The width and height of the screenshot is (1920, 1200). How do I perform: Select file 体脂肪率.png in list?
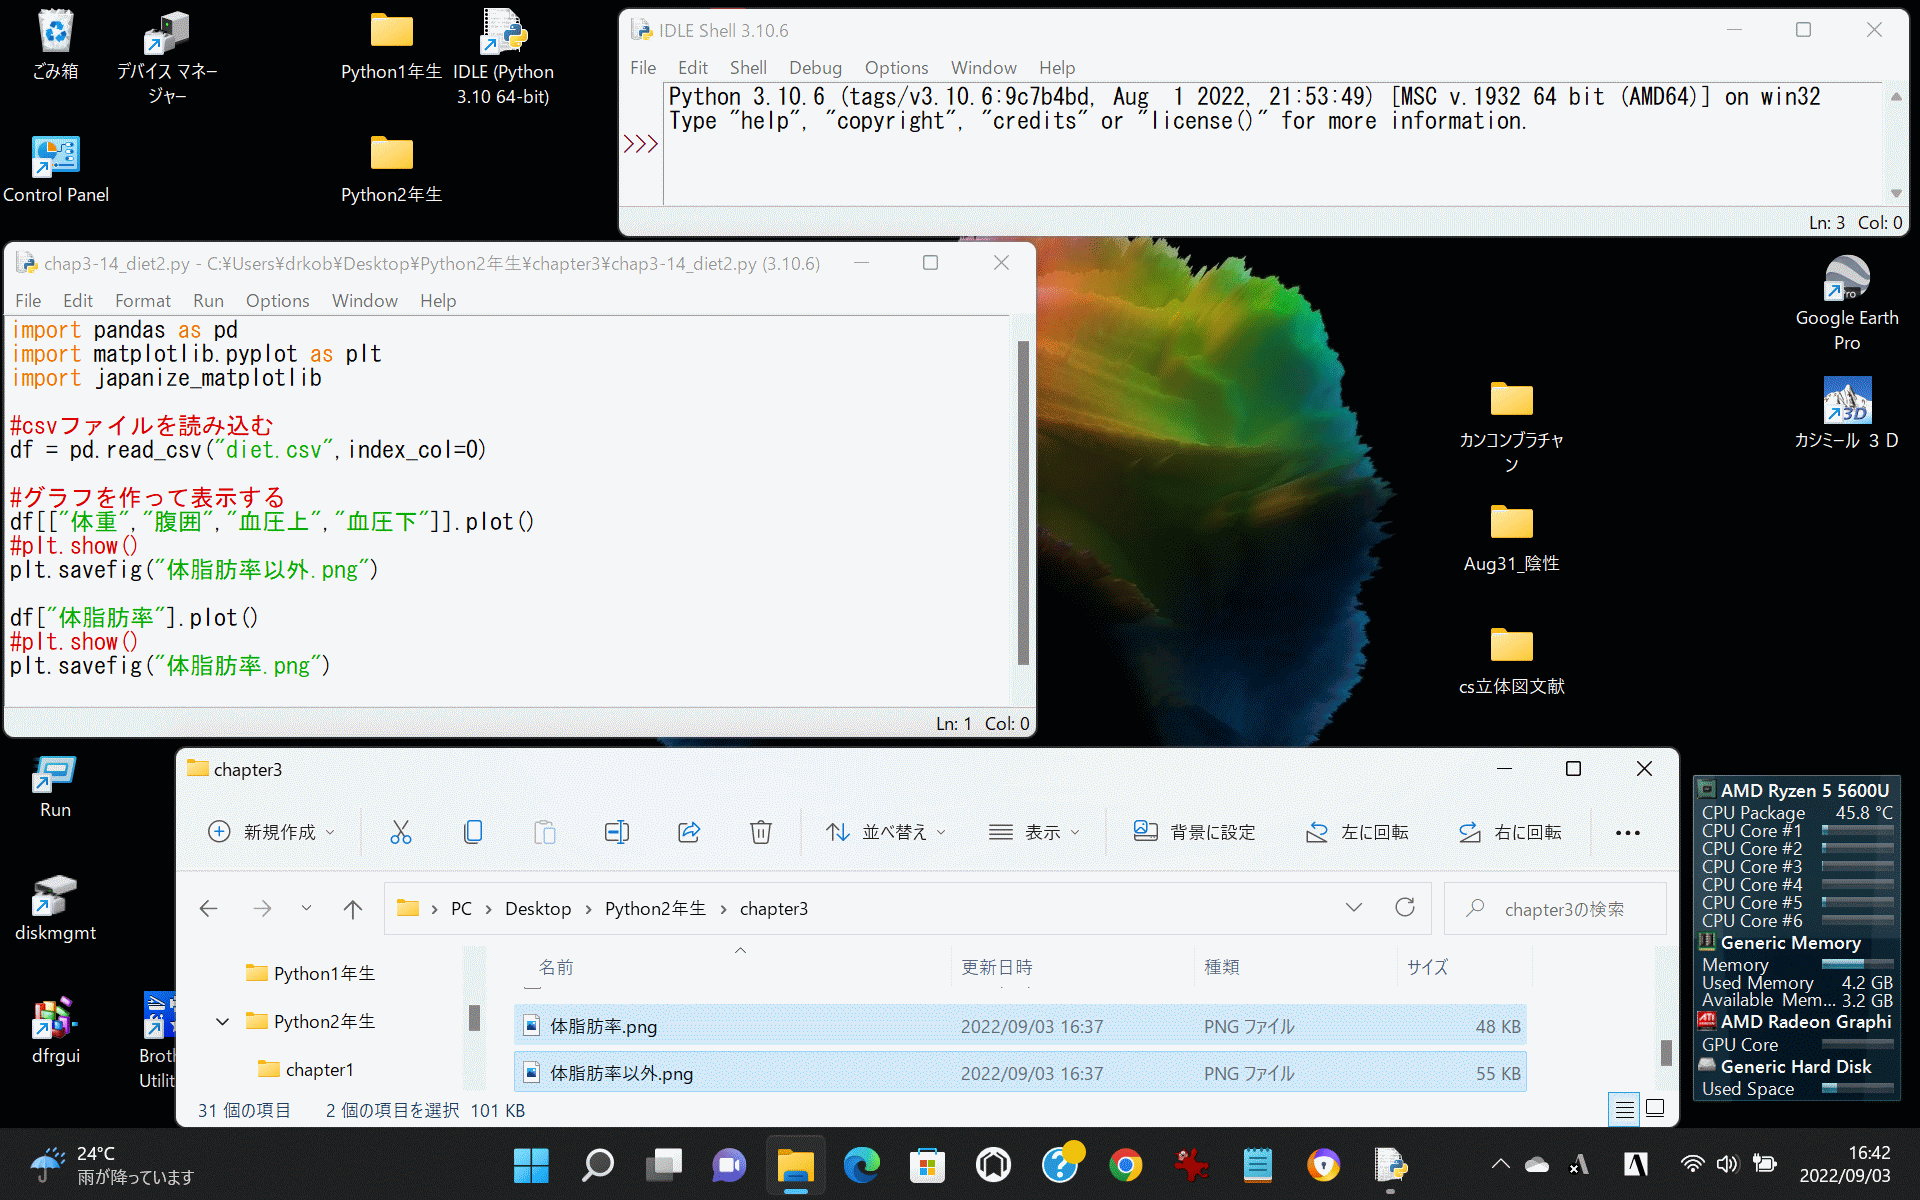coord(1020,1026)
